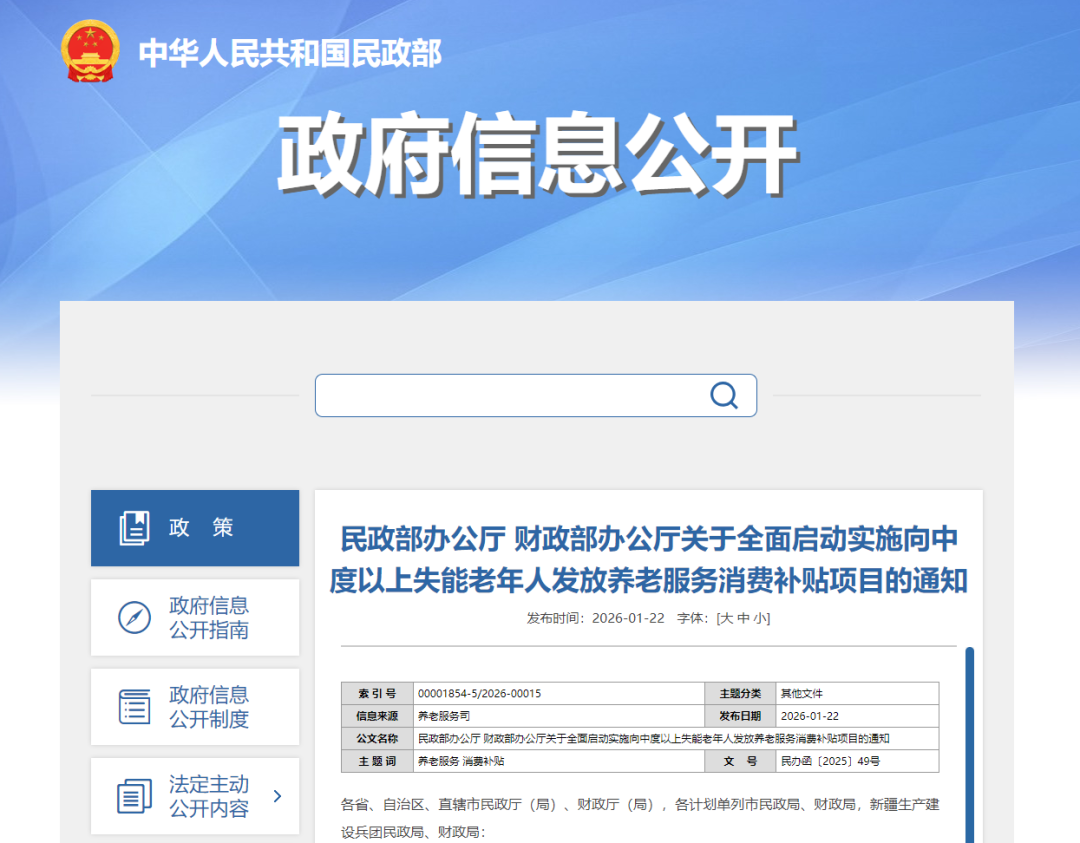Expand the 法定主动公开内容 chevron arrow

tap(277, 796)
